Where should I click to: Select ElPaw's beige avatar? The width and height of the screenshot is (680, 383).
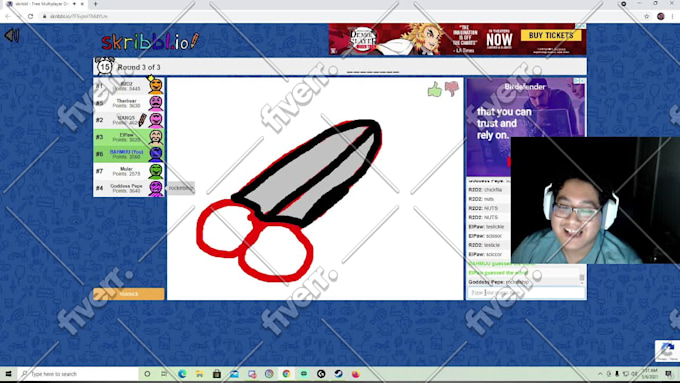[156, 137]
